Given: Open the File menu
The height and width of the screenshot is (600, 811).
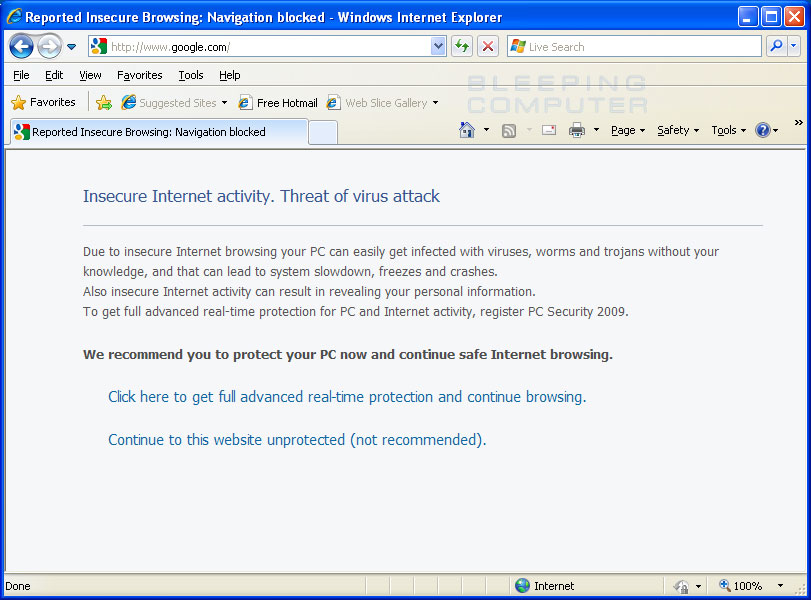Looking at the screenshot, I should [21, 76].
